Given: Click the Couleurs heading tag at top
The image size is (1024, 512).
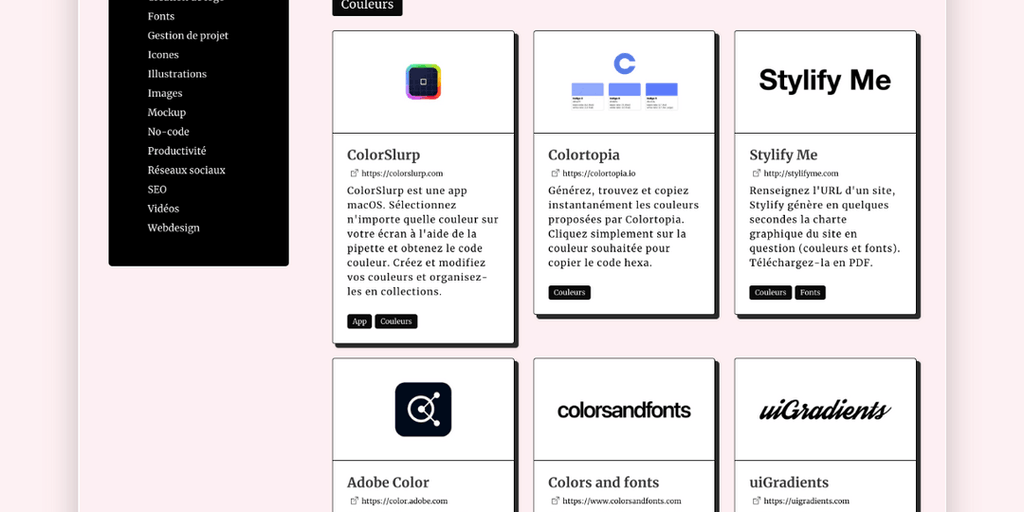Looking at the screenshot, I should tap(367, 5).
